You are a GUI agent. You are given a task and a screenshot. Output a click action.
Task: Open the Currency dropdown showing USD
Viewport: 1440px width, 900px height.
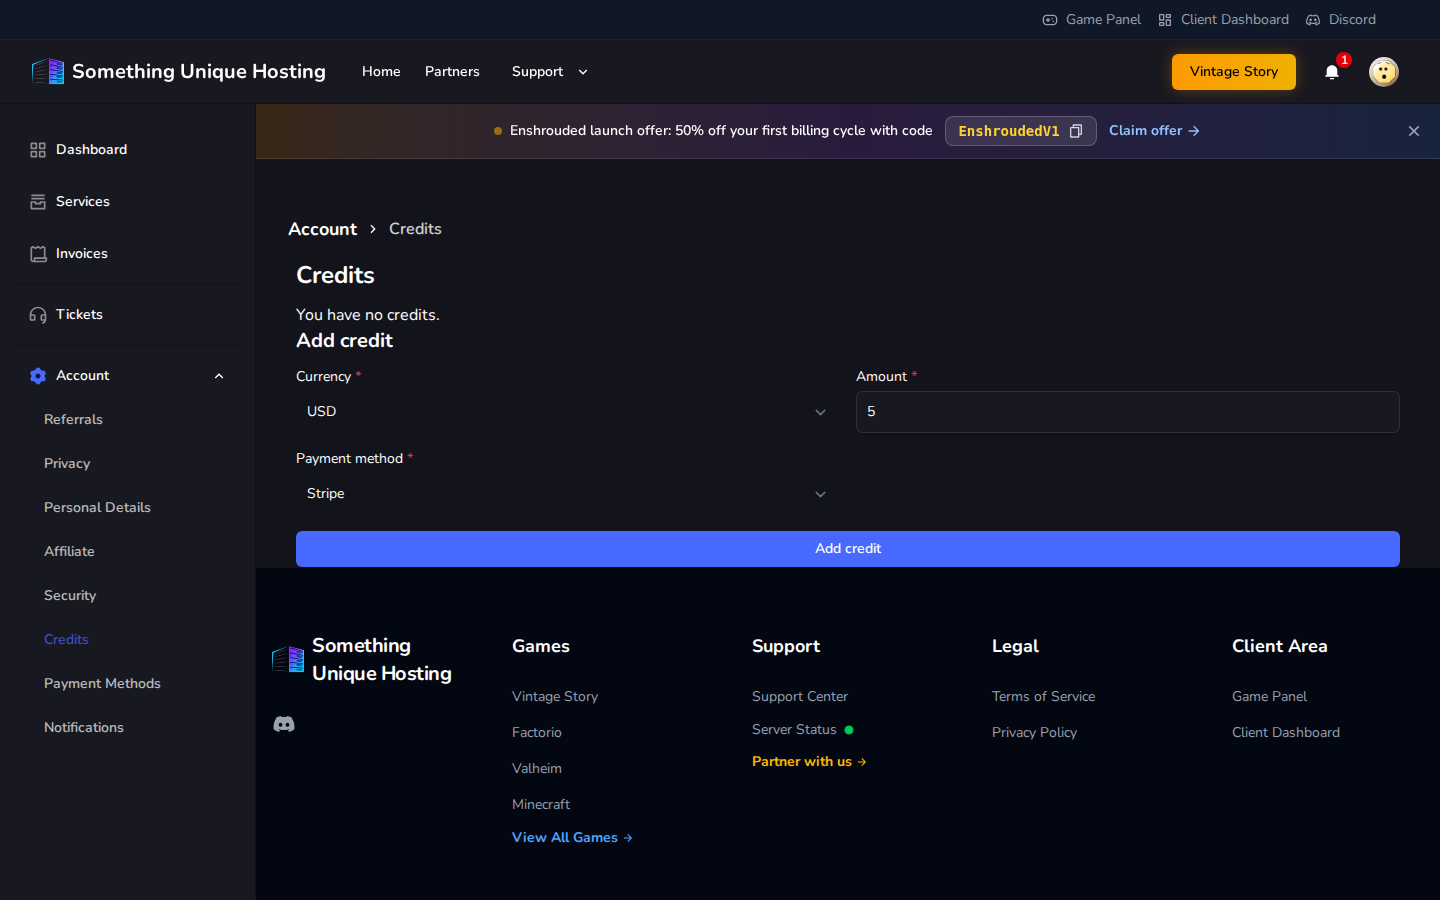coord(567,412)
